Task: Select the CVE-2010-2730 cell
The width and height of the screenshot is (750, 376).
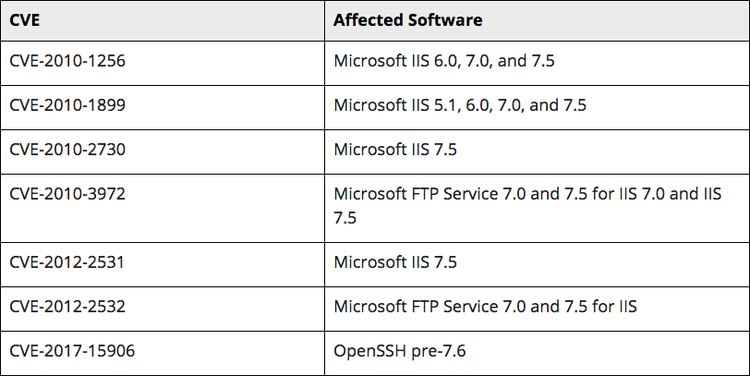Action: (162, 152)
